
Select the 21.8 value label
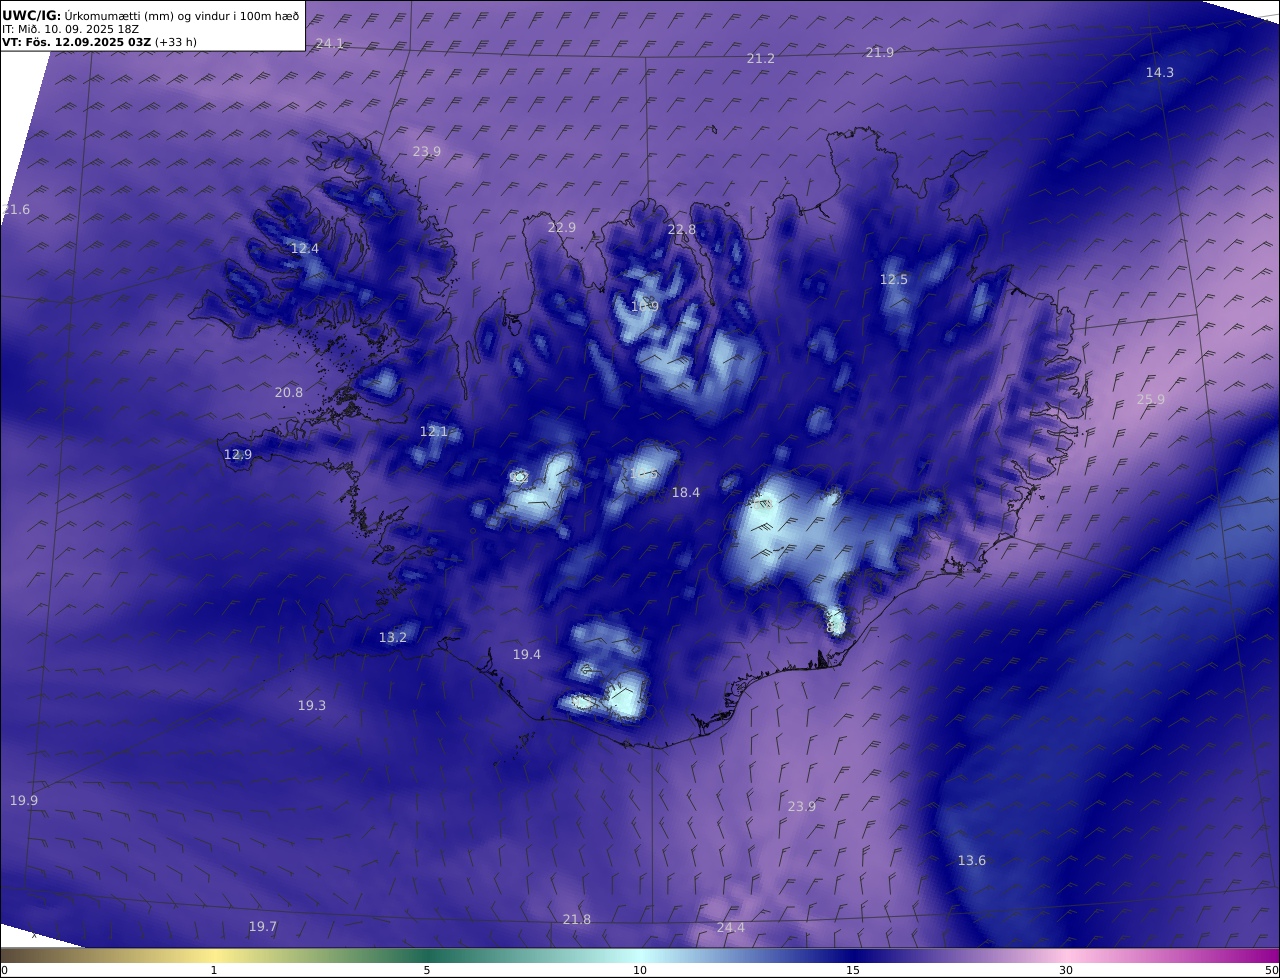[x=577, y=920]
